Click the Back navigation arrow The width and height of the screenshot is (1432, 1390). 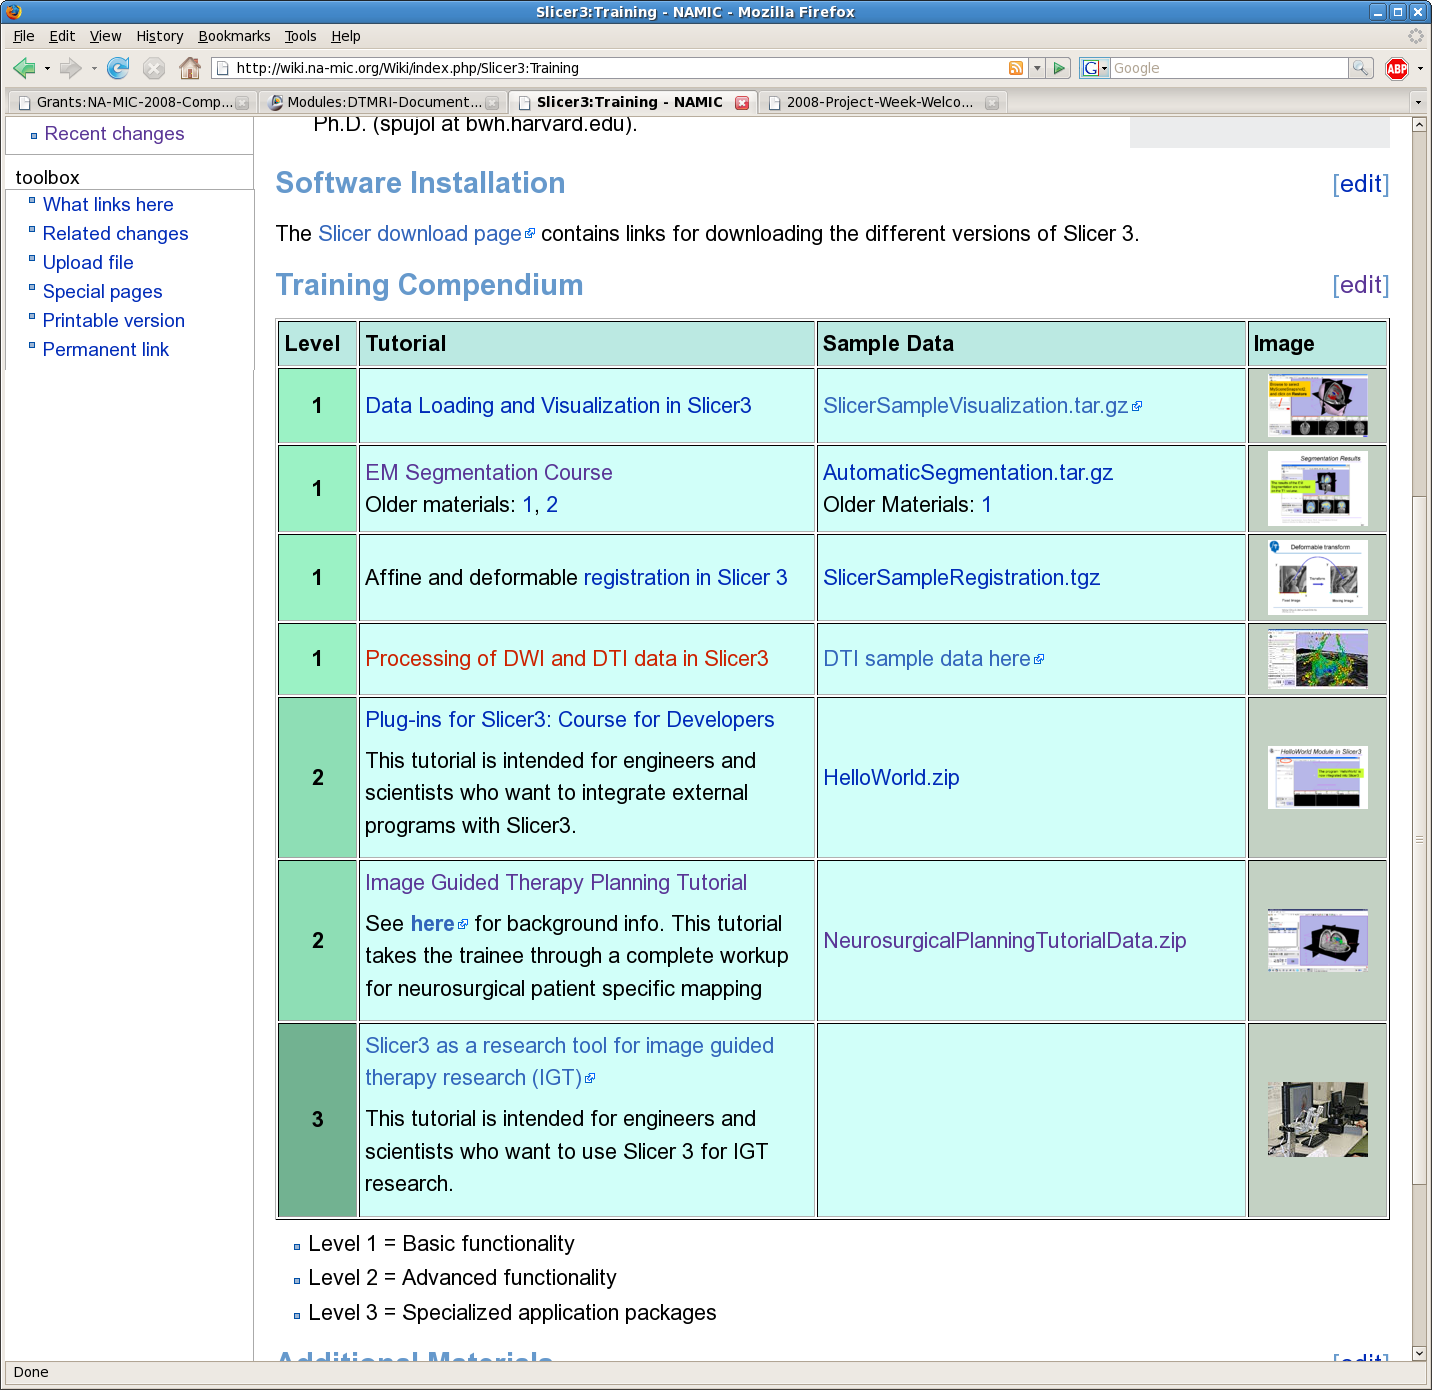pos(24,68)
